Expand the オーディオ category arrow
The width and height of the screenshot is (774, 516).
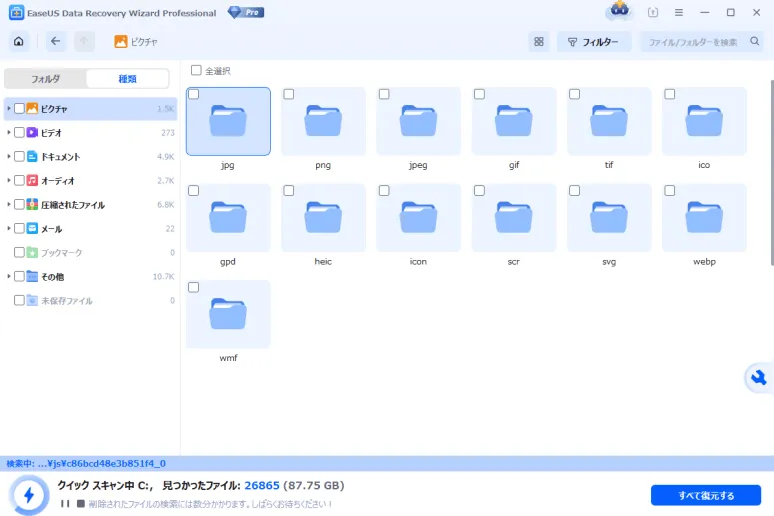(9, 180)
